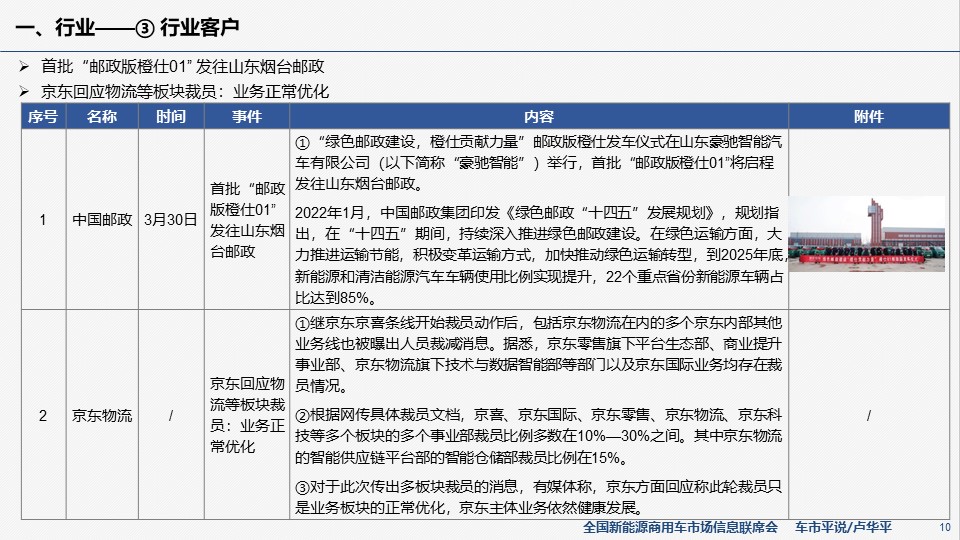Click the 序号 column header
This screenshot has height=540, width=960.
43,116
